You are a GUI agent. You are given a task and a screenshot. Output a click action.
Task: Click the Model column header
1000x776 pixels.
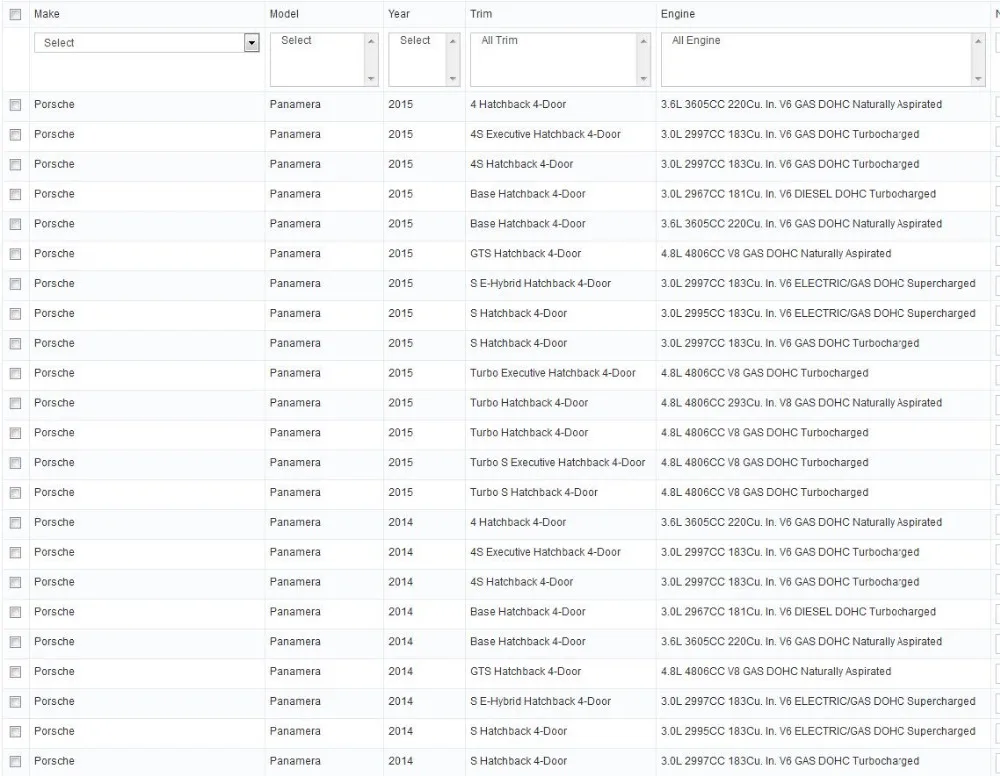pyautogui.click(x=284, y=14)
